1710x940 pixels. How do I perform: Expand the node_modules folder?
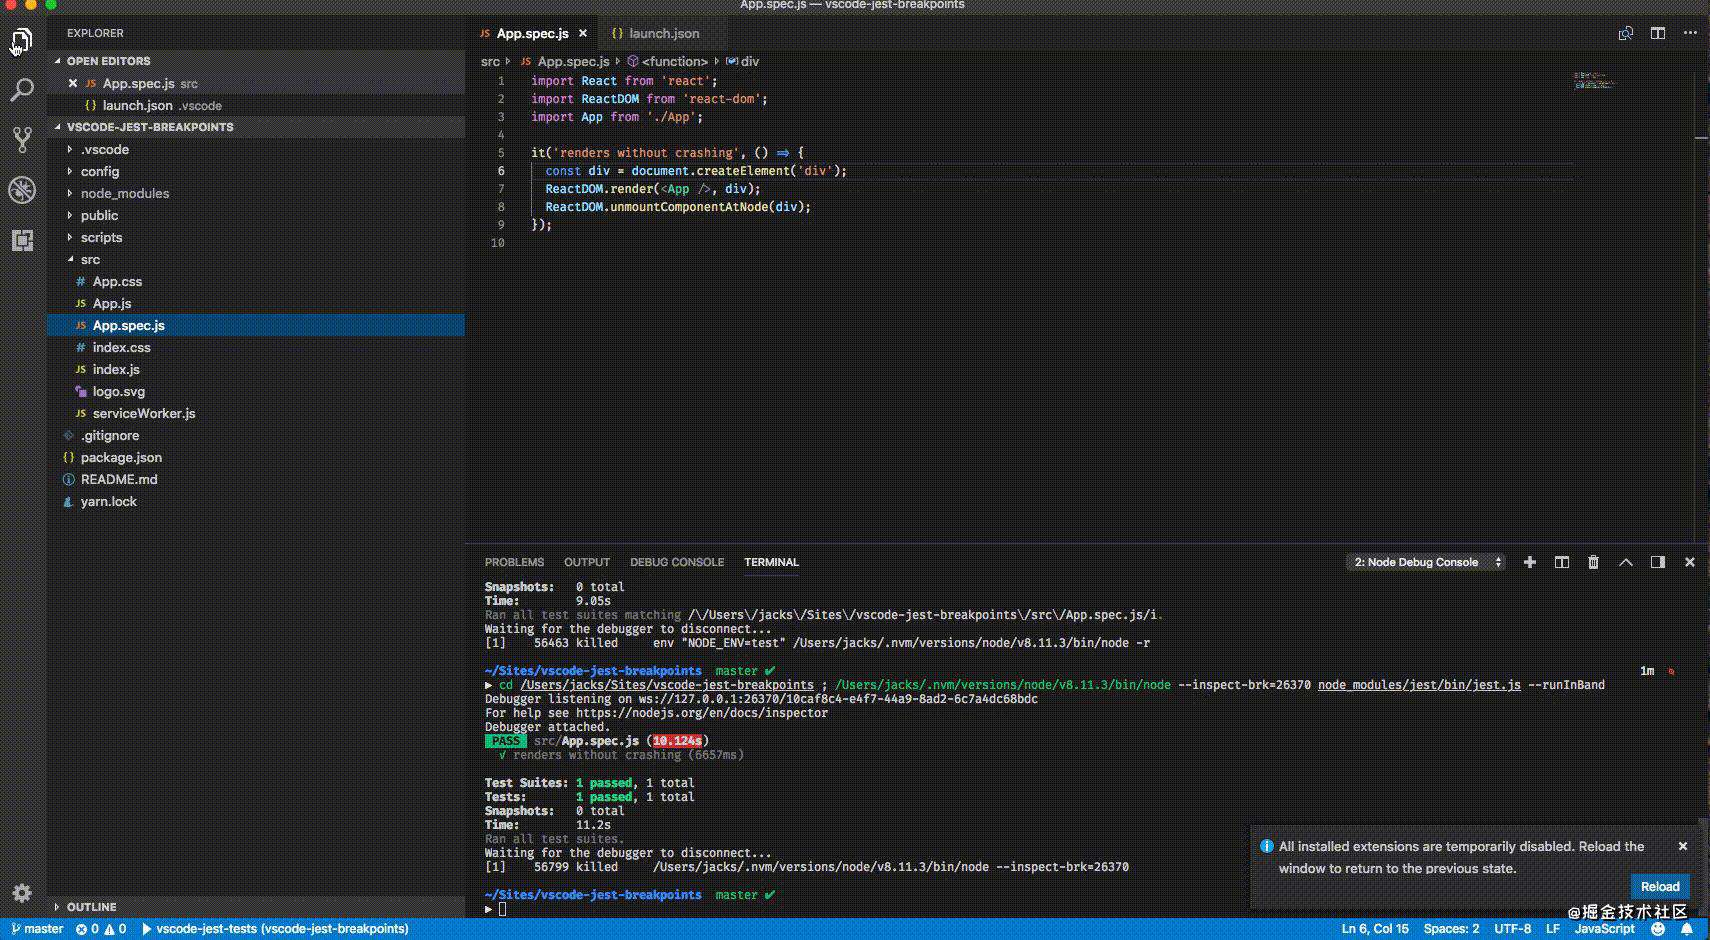coord(256,193)
